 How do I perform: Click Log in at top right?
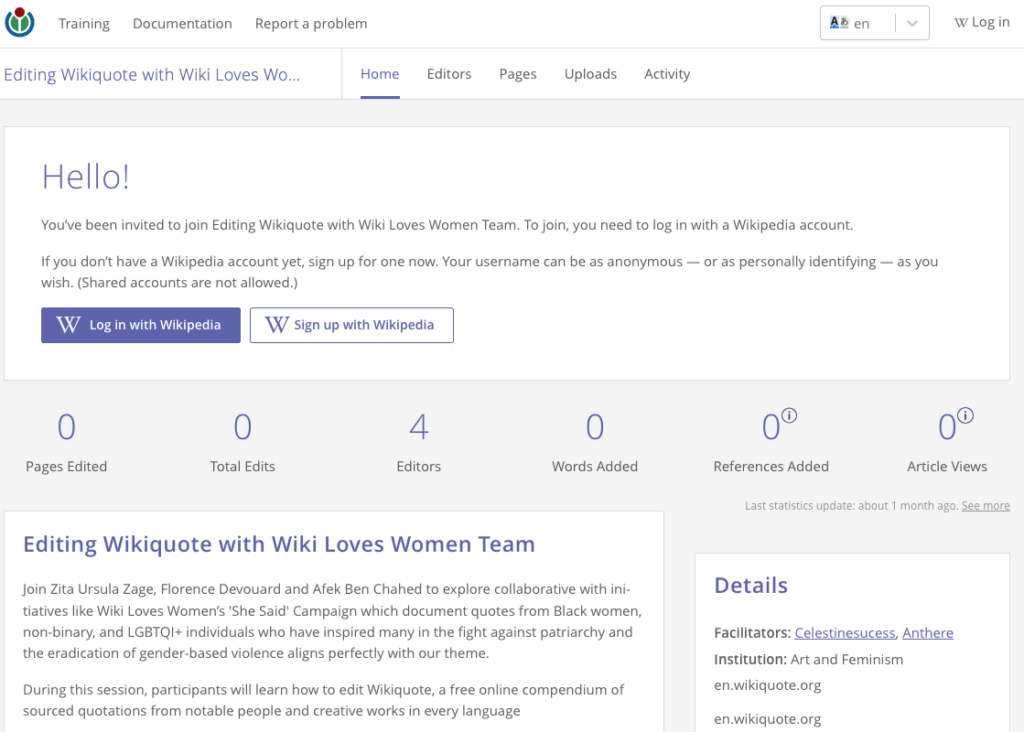(x=982, y=23)
